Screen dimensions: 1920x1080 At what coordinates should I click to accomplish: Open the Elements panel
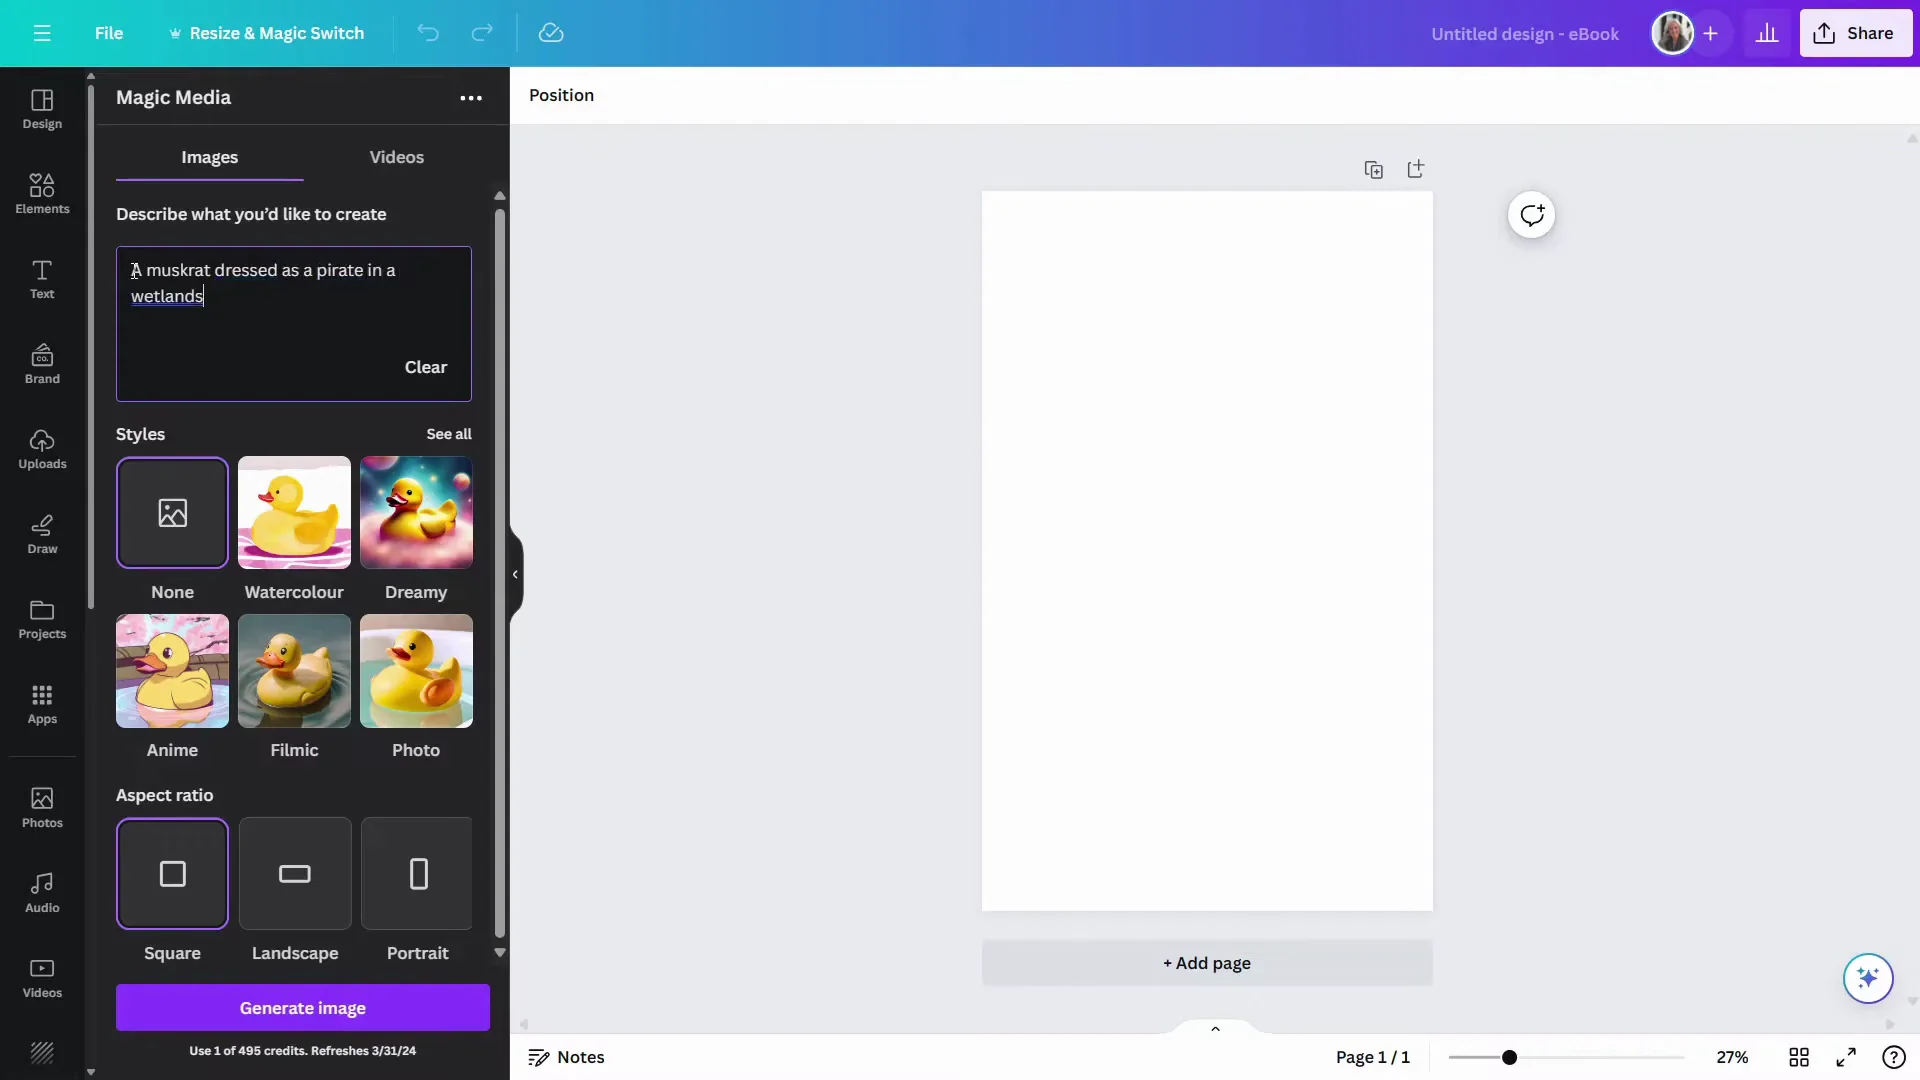pyautogui.click(x=41, y=192)
